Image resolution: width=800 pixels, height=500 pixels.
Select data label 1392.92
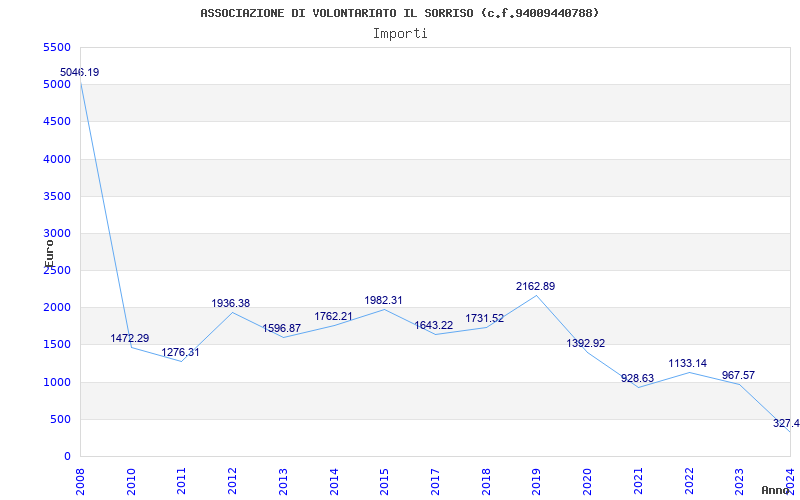(586, 344)
